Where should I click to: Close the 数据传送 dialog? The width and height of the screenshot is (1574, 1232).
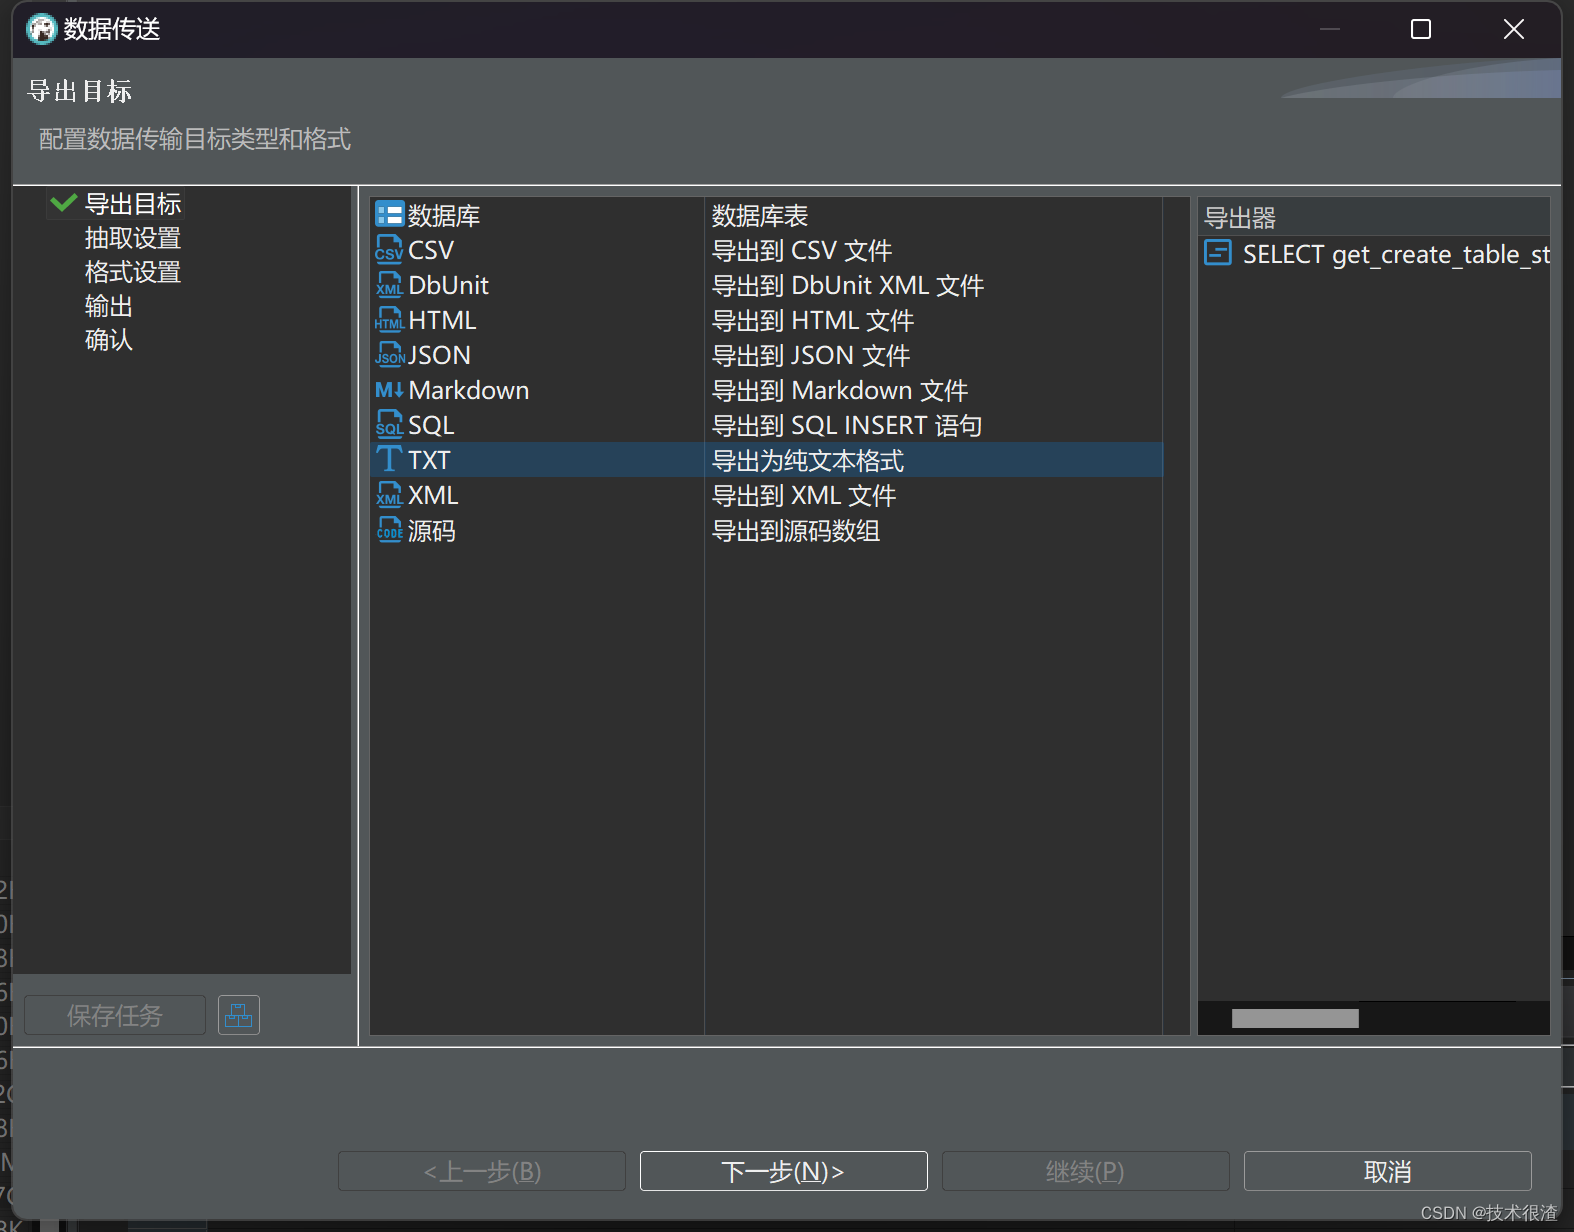pos(1514,29)
